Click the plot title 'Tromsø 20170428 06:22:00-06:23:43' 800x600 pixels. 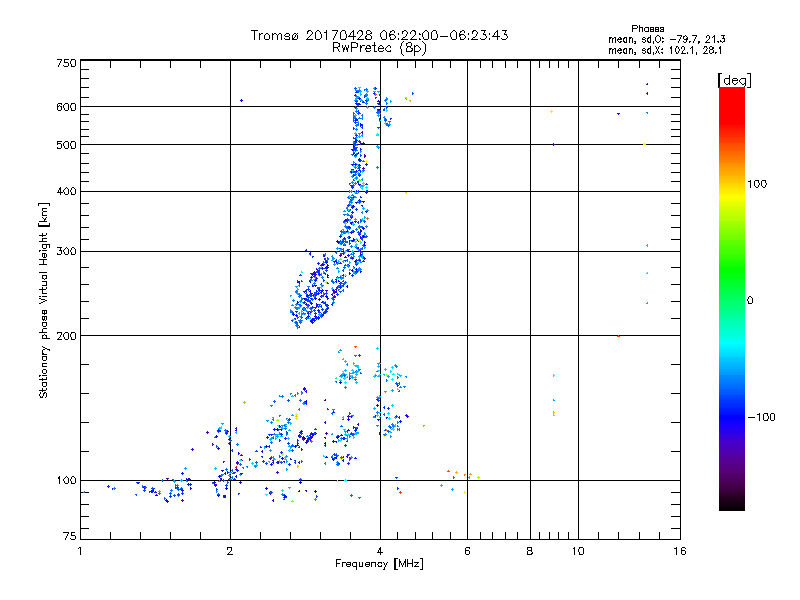(x=379, y=35)
